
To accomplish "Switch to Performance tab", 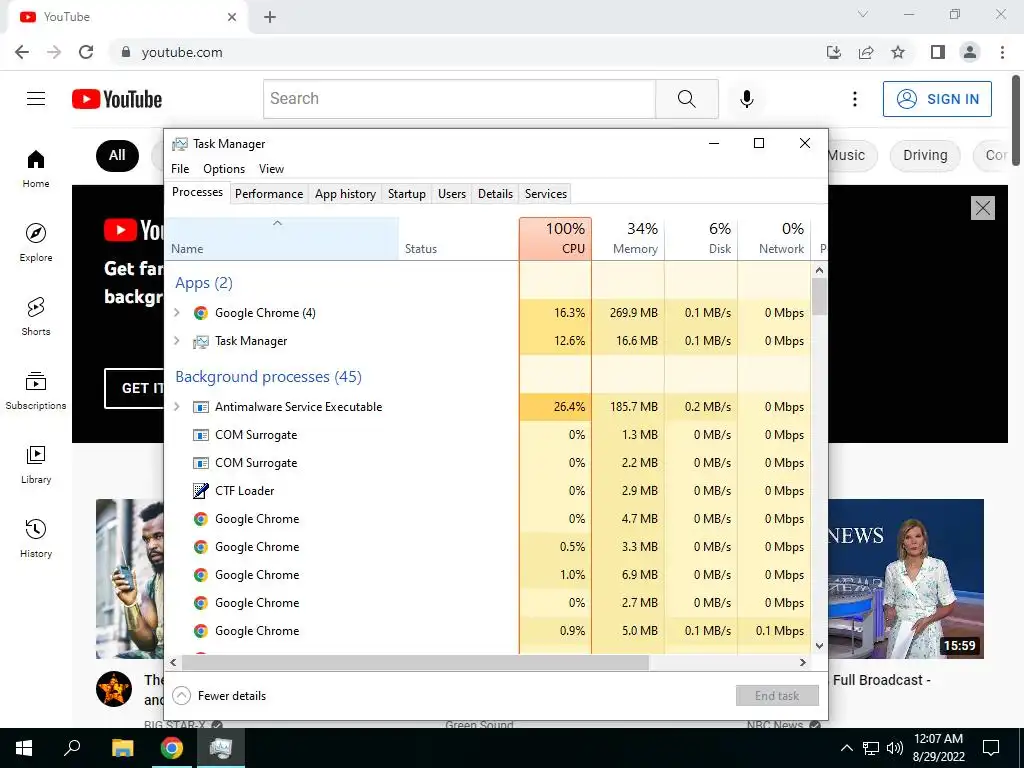I will 269,194.
